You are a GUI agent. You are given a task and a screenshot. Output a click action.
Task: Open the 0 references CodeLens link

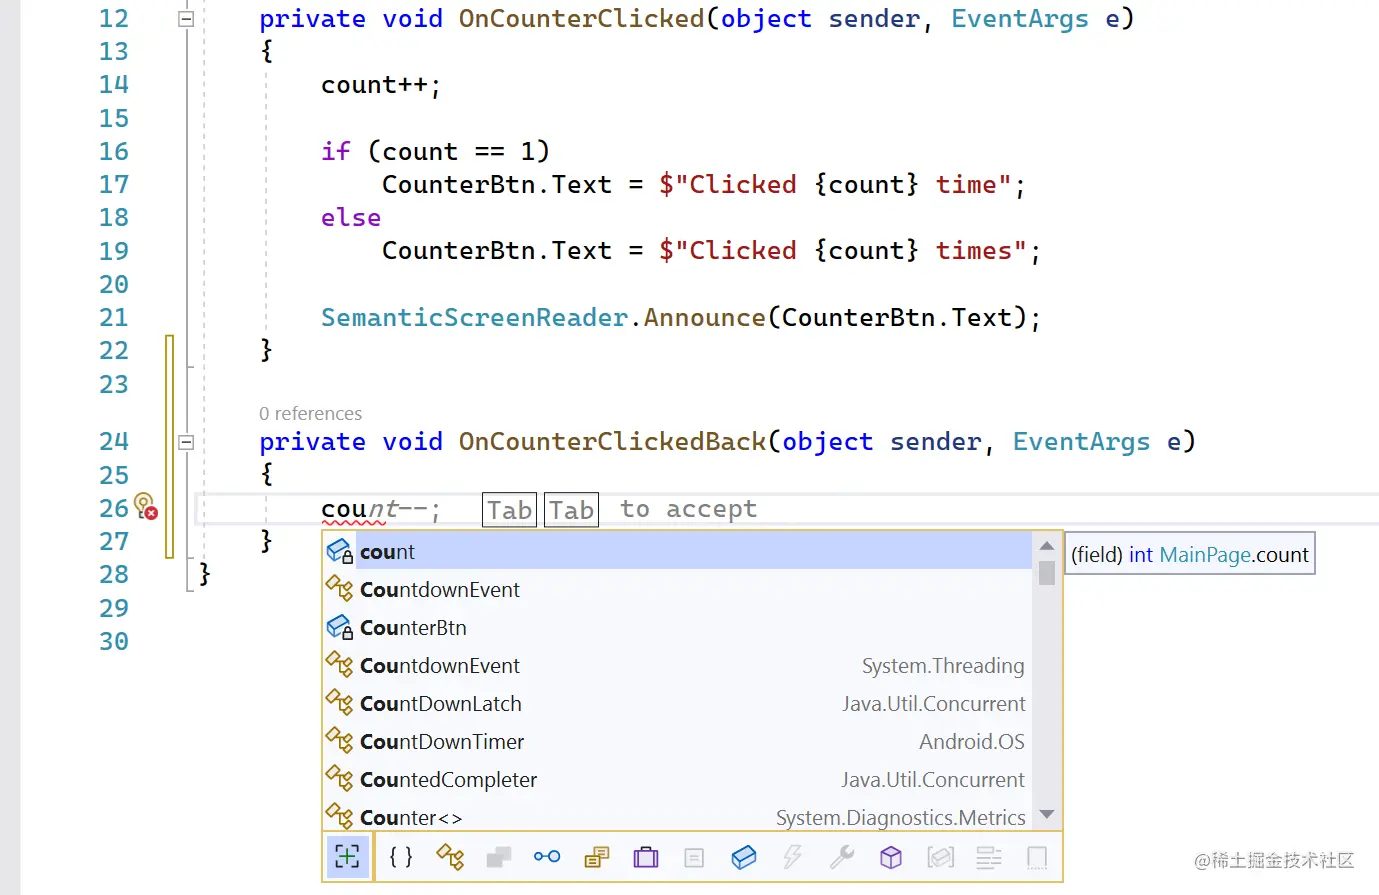(310, 413)
